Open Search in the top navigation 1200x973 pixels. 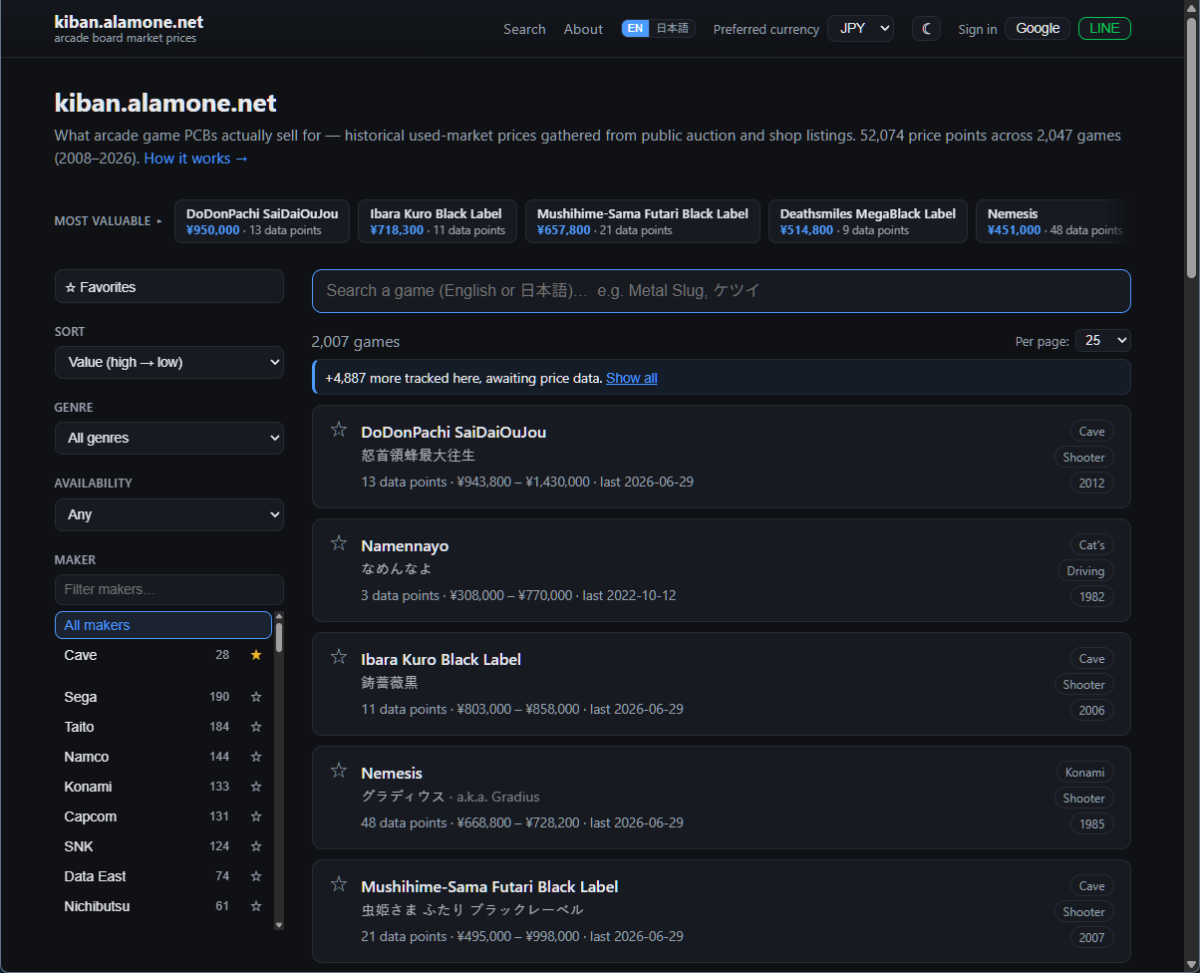pyautogui.click(x=524, y=29)
